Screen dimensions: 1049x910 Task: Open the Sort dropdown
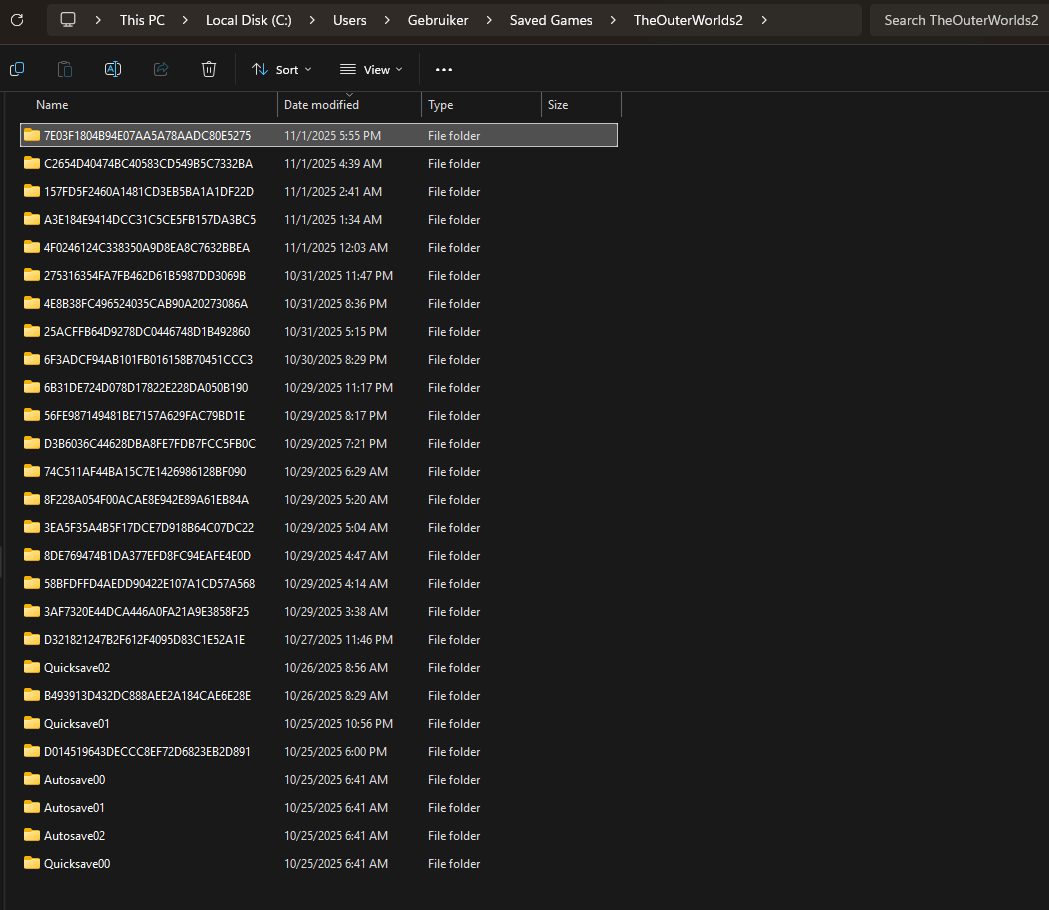pos(281,69)
